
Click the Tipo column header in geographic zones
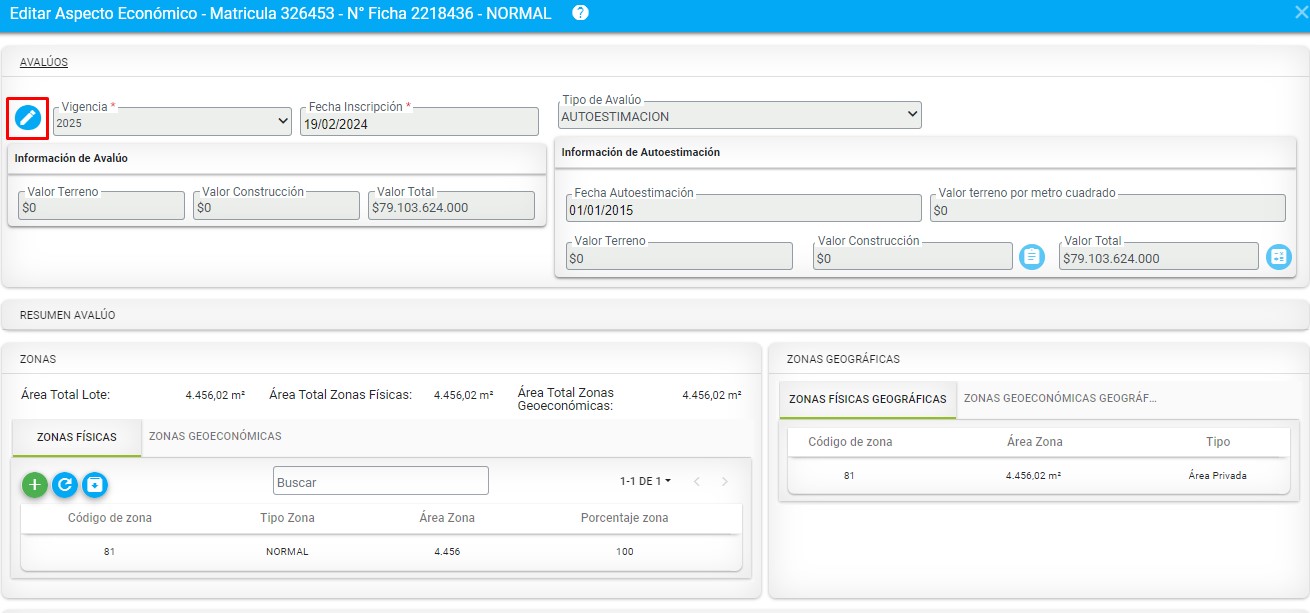click(x=1218, y=441)
